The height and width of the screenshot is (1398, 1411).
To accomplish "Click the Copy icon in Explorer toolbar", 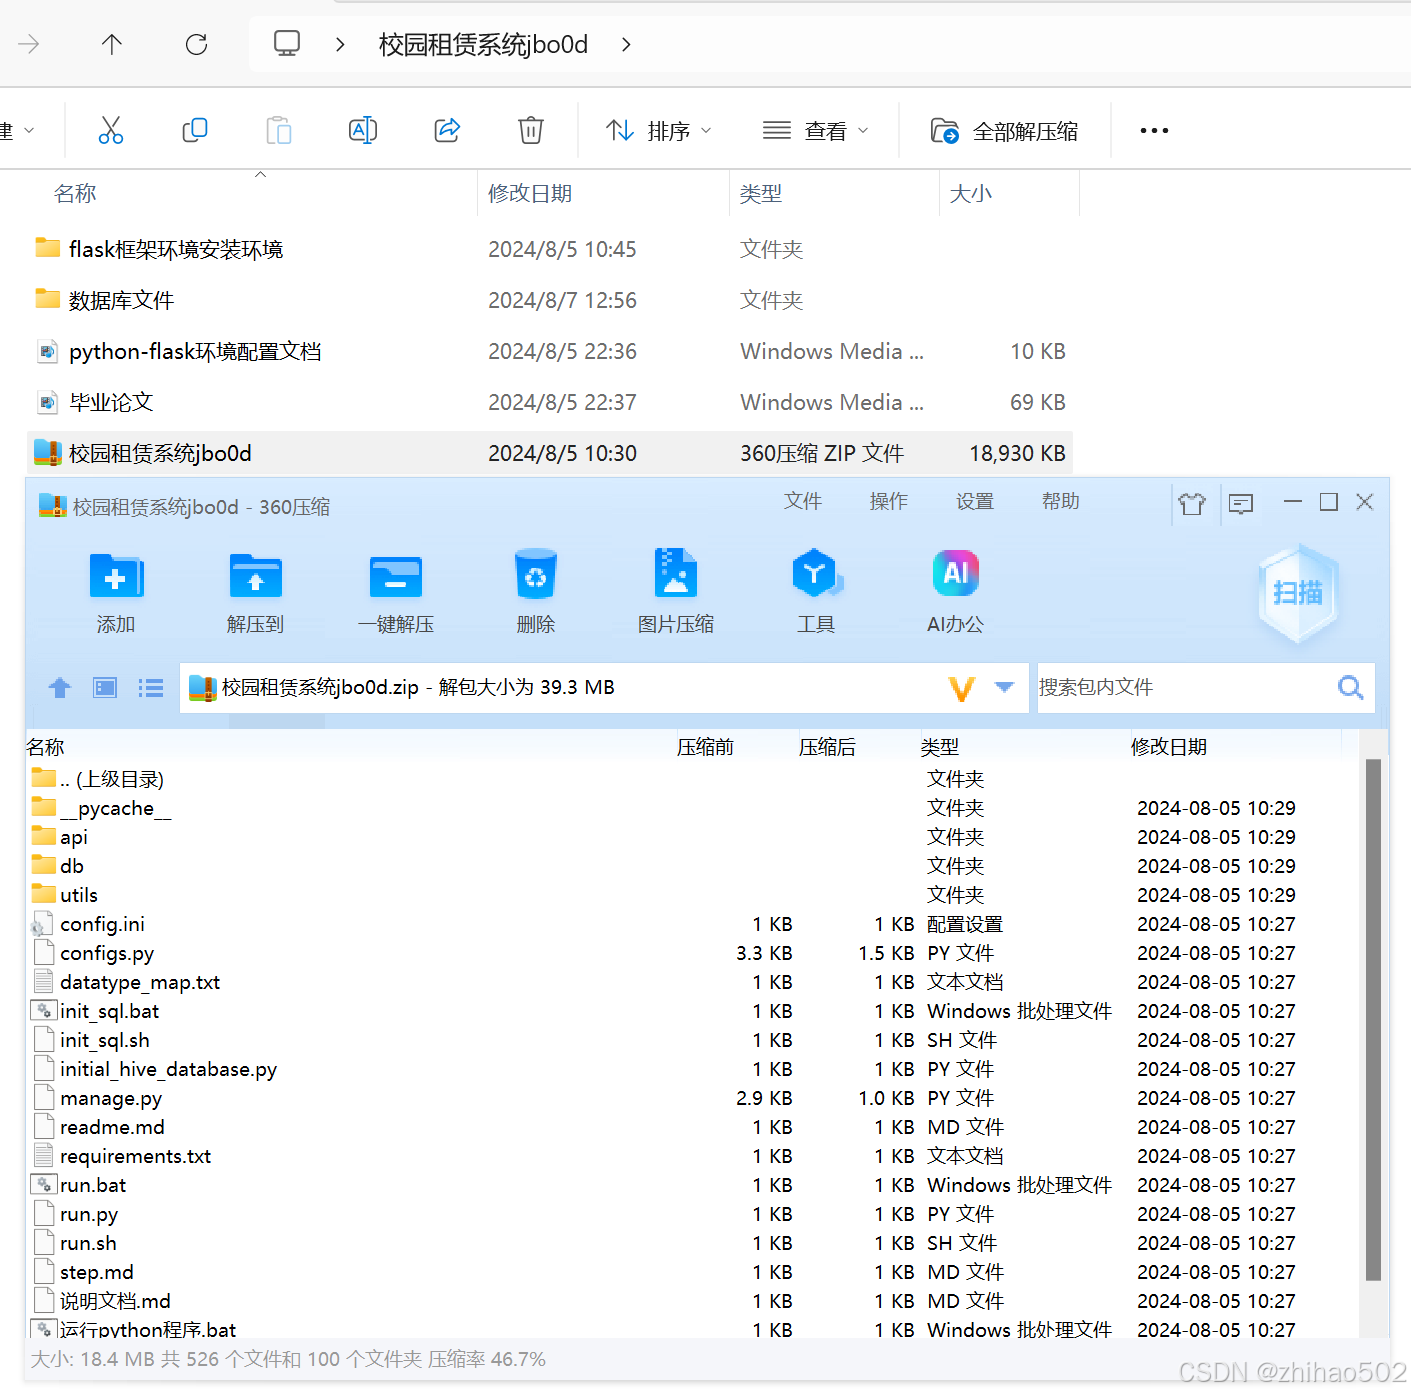I will pyautogui.click(x=195, y=130).
